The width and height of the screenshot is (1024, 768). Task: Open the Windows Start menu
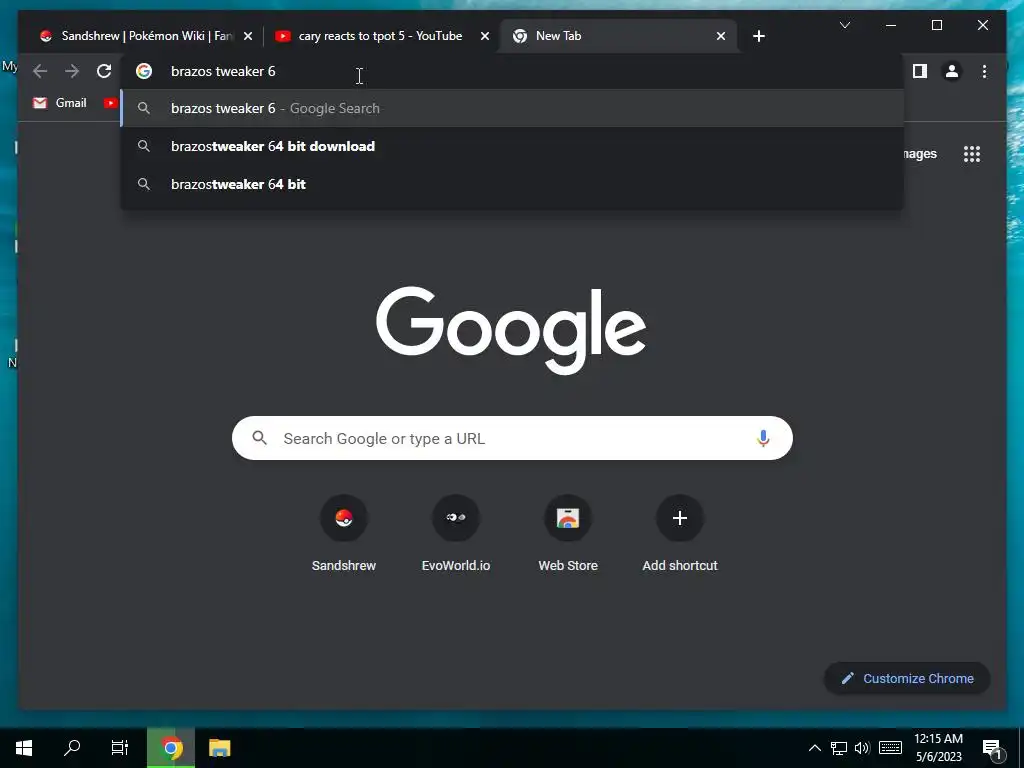coord(24,748)
